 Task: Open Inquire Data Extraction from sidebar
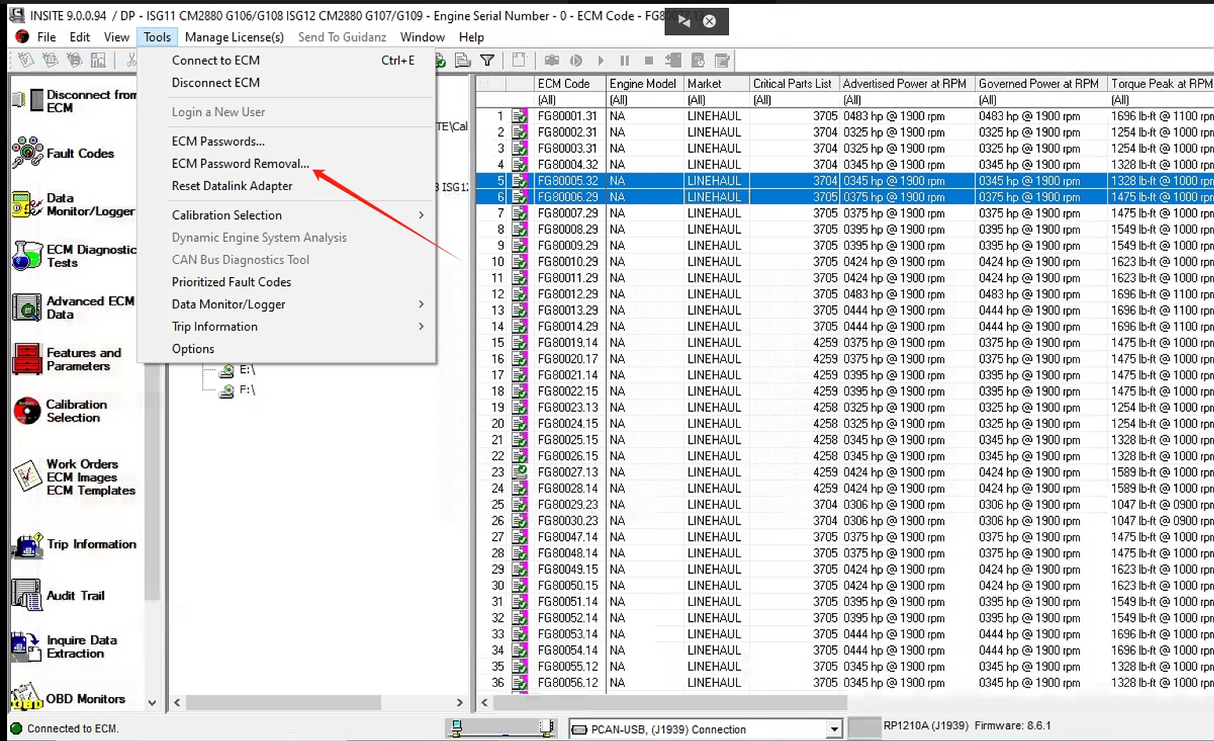coord(27,647)
